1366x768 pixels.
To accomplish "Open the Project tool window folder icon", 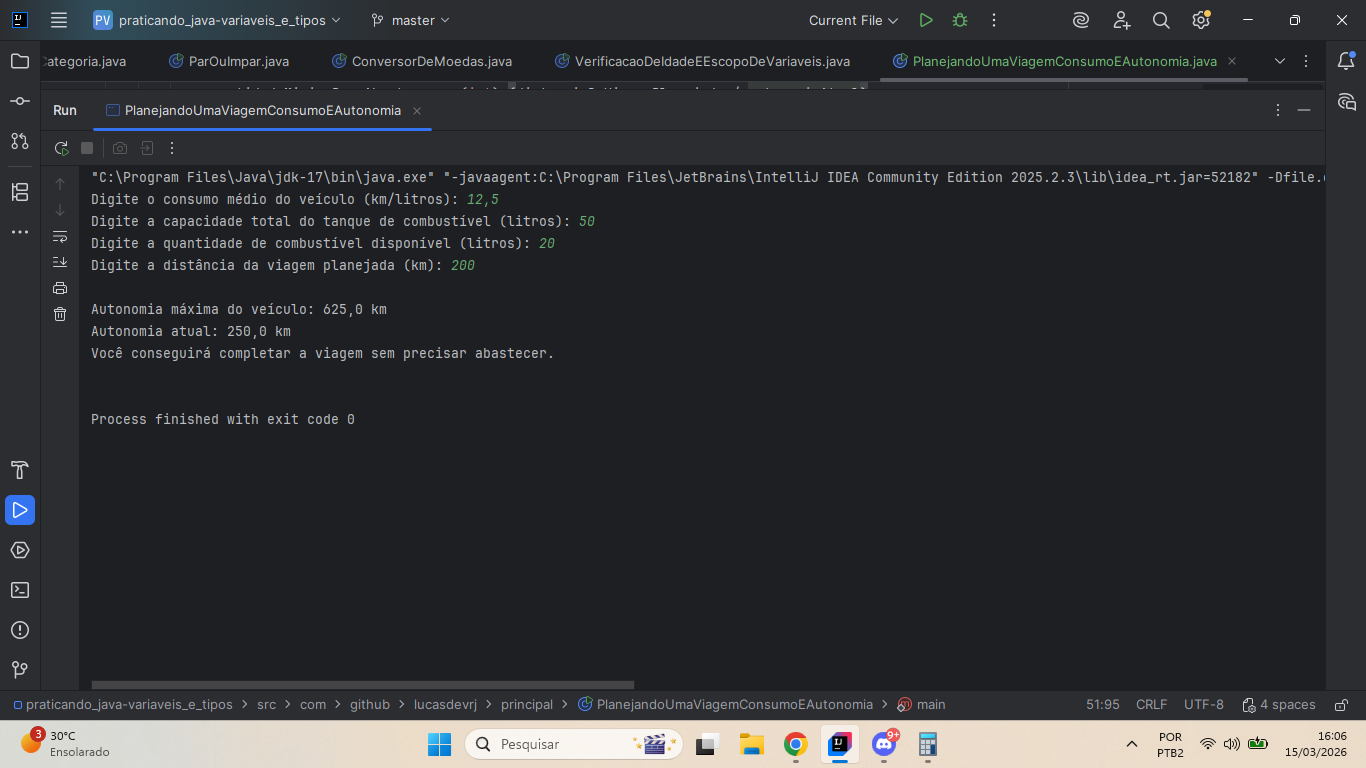I will coord(20,61).
